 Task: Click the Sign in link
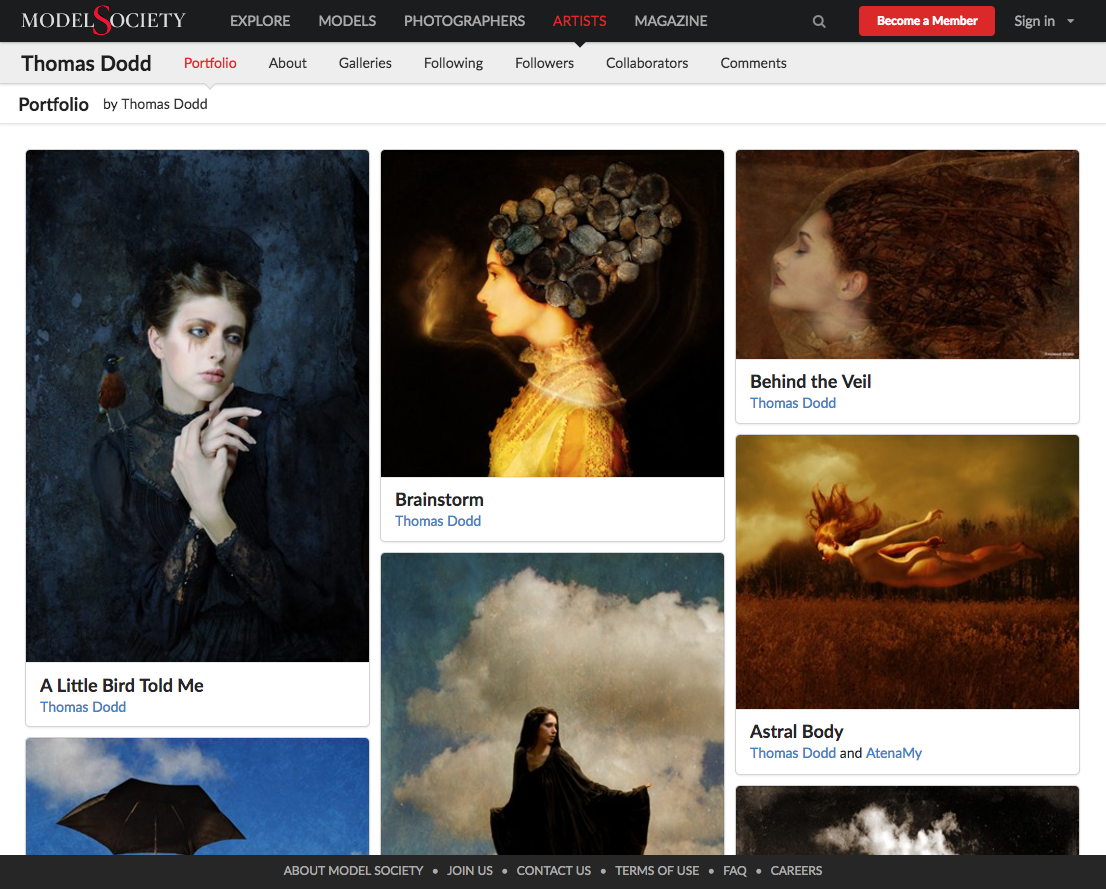(x=1034, y=21)
